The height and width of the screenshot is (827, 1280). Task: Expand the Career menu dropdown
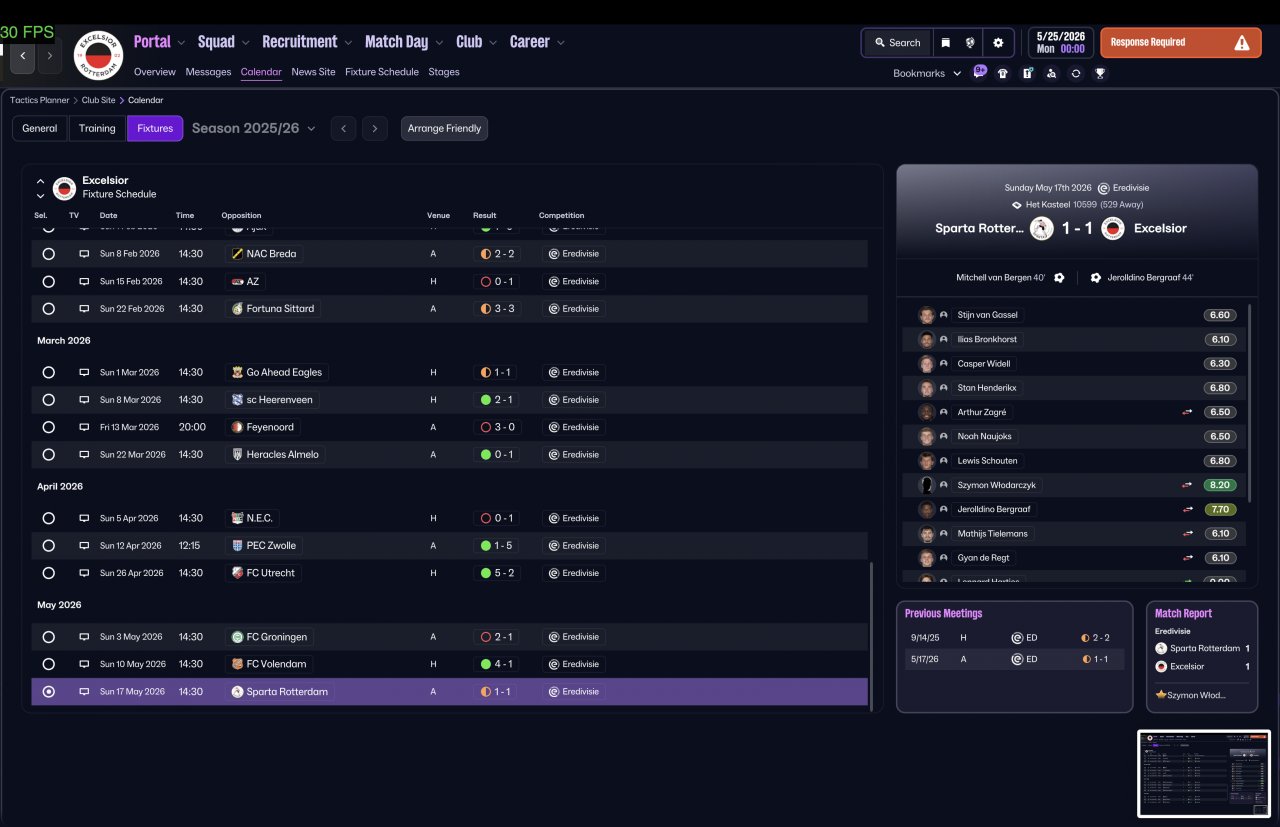coord(560,43)
